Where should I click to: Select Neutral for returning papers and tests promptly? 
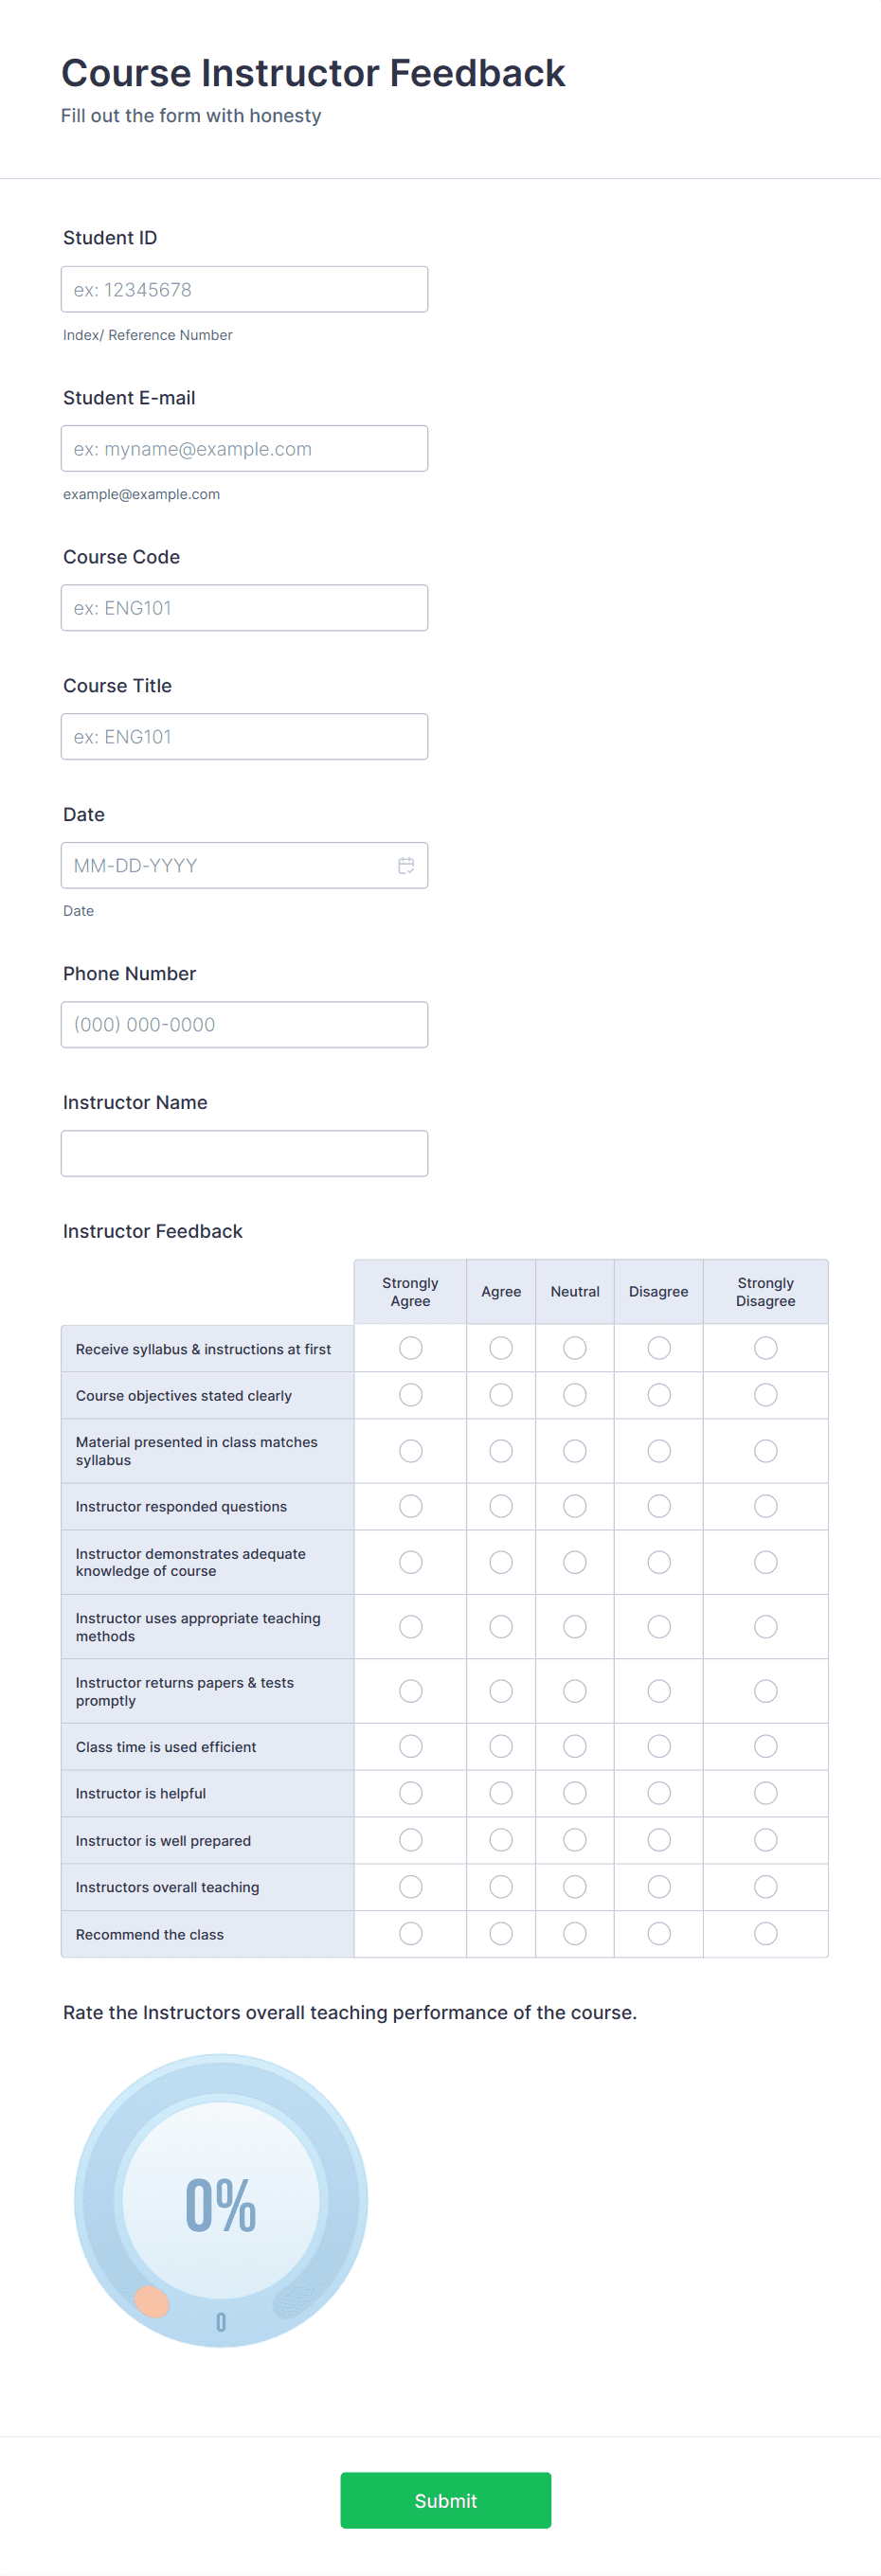point(575,1691)
